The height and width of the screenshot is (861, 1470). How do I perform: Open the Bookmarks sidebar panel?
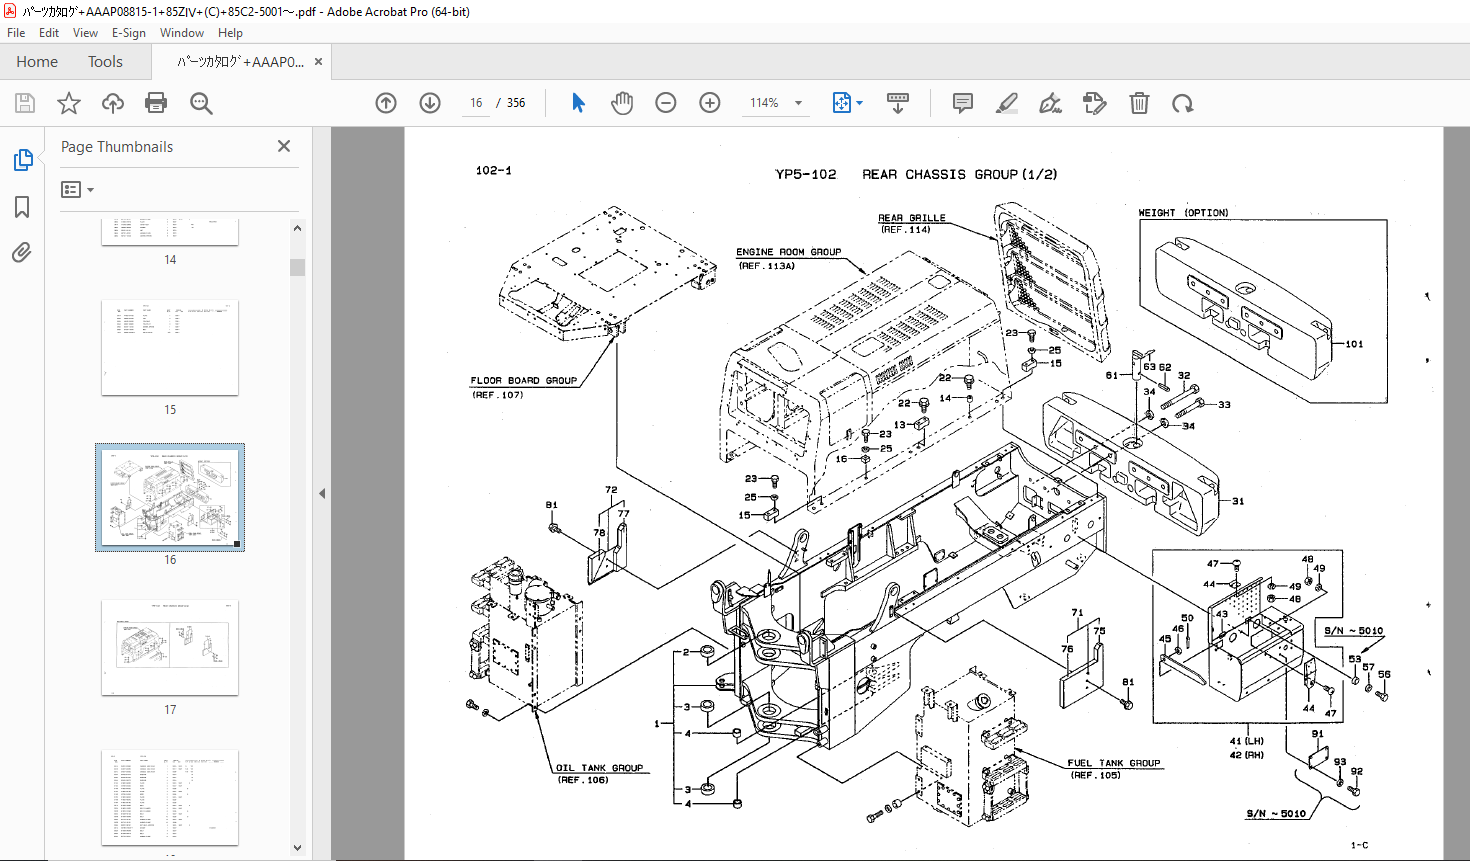click(22, 207)
